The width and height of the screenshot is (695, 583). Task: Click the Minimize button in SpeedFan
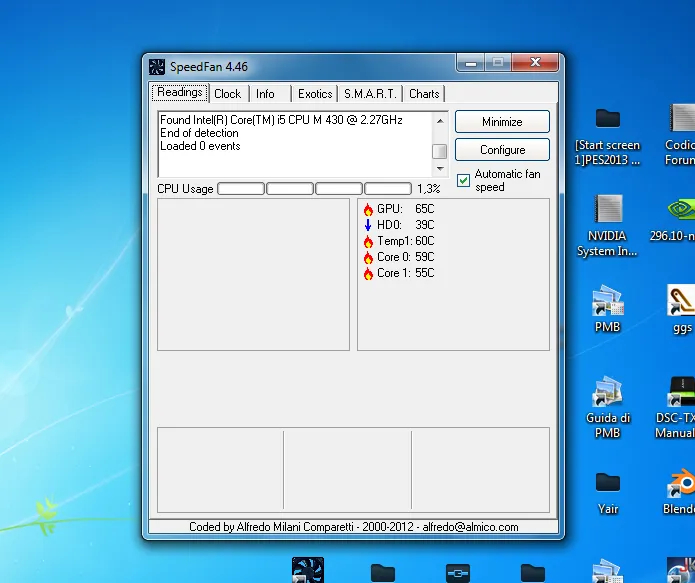click(502, 121)
